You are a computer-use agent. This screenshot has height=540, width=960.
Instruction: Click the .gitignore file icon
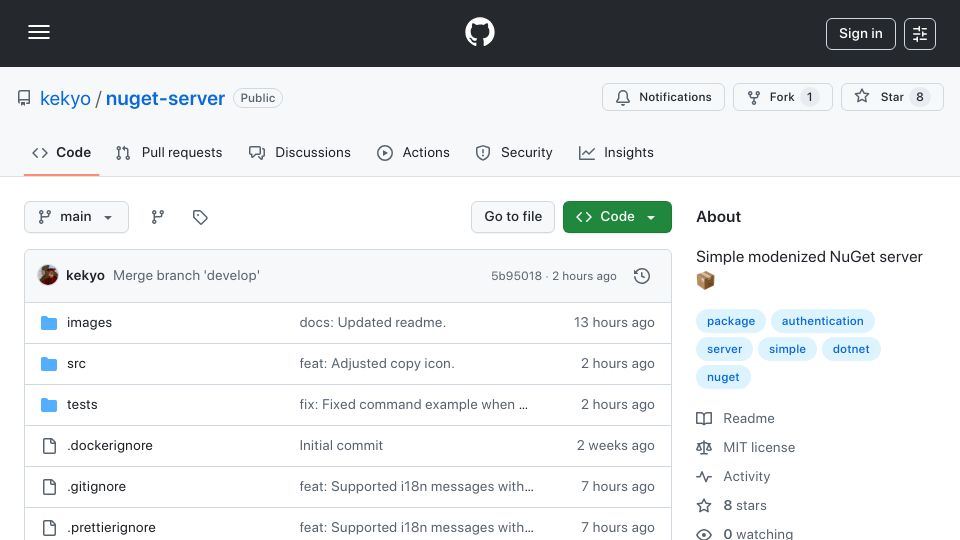(49, 487)
